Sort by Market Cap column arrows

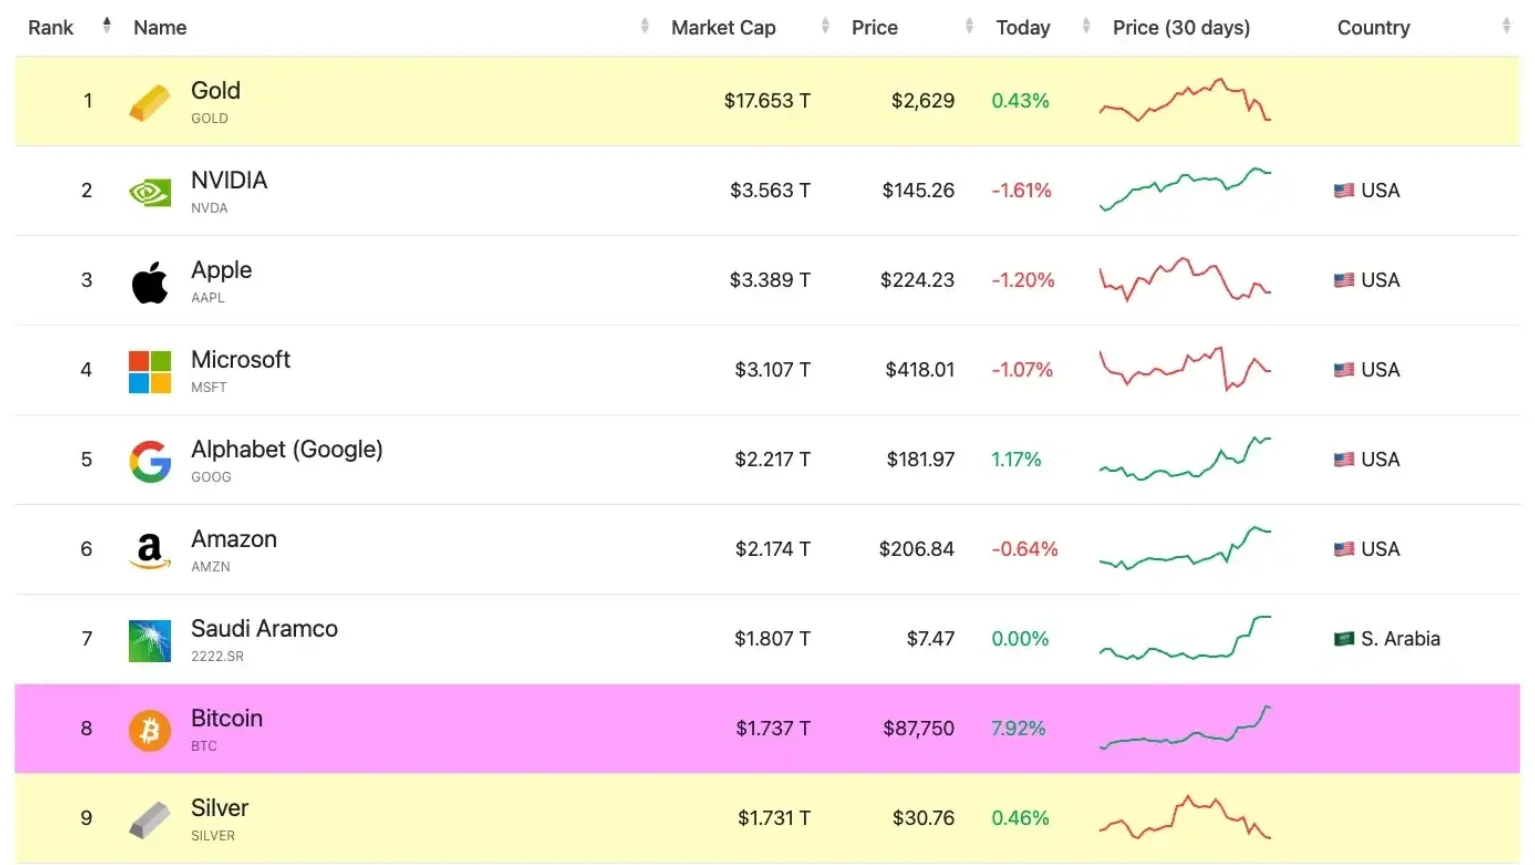(825, 27)
